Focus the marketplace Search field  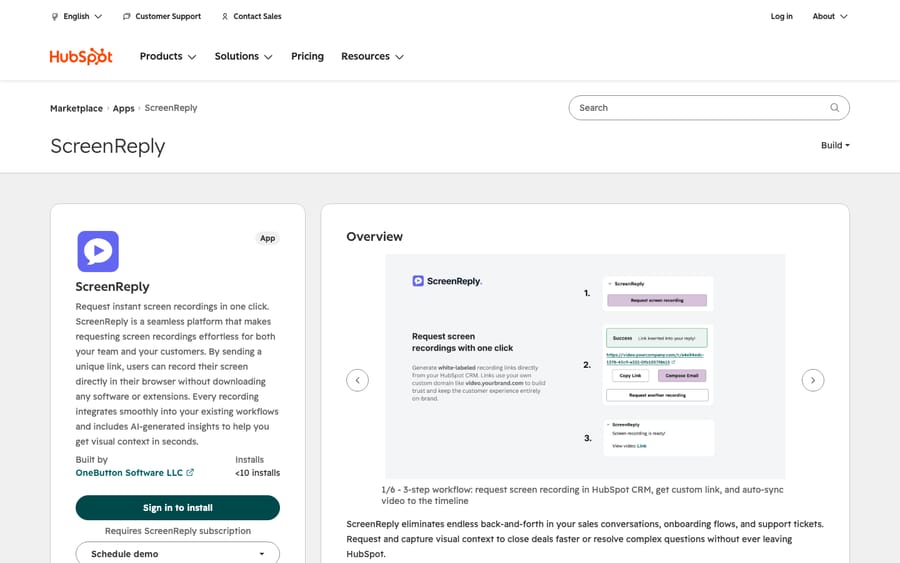[709, 108]
